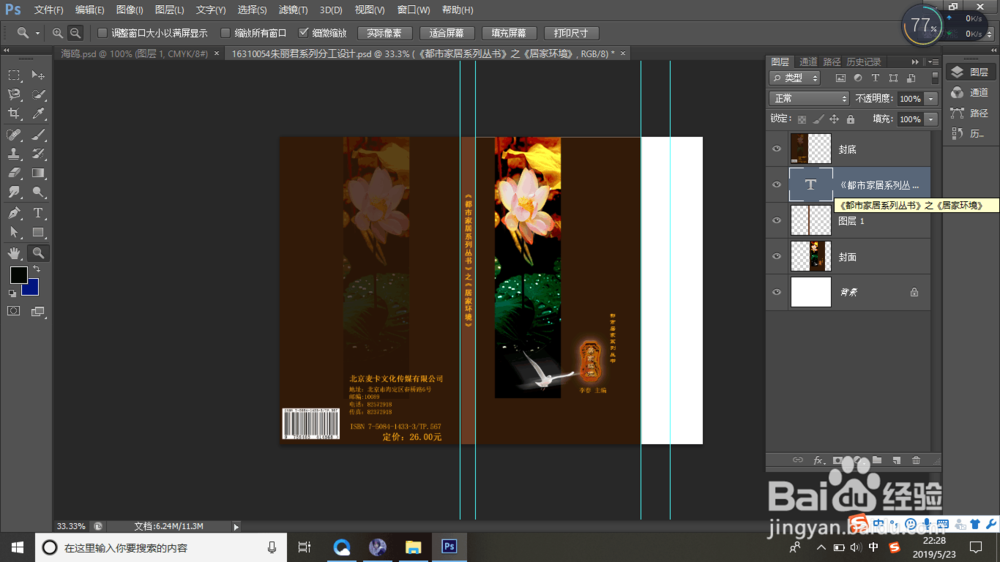Open the layer filter 类型 dropdown
Image resolution: width=1000 pixels, height=562 pixels.
coord(795,78)
